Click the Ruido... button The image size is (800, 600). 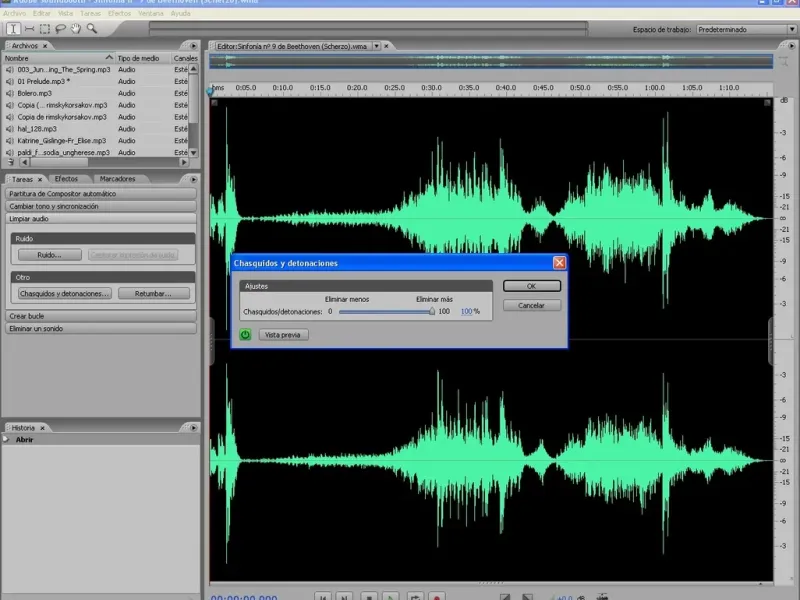49,255
